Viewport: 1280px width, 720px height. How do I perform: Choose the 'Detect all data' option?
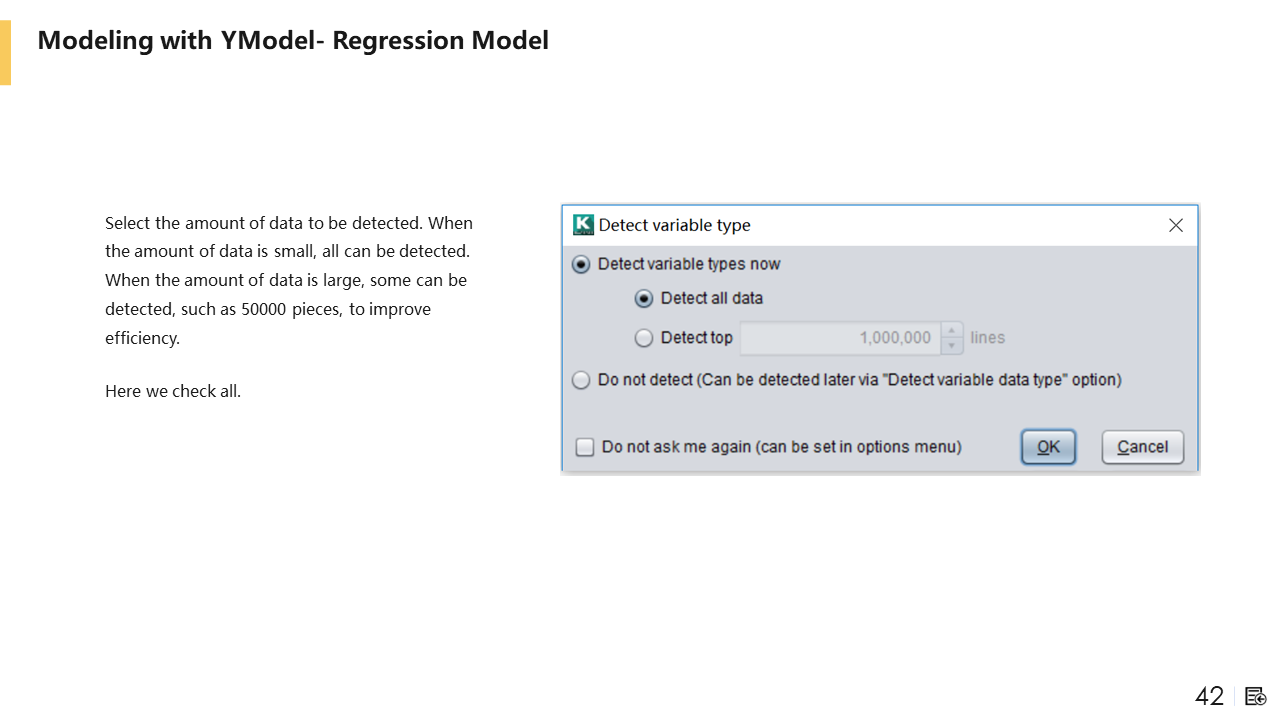(644, 299)
